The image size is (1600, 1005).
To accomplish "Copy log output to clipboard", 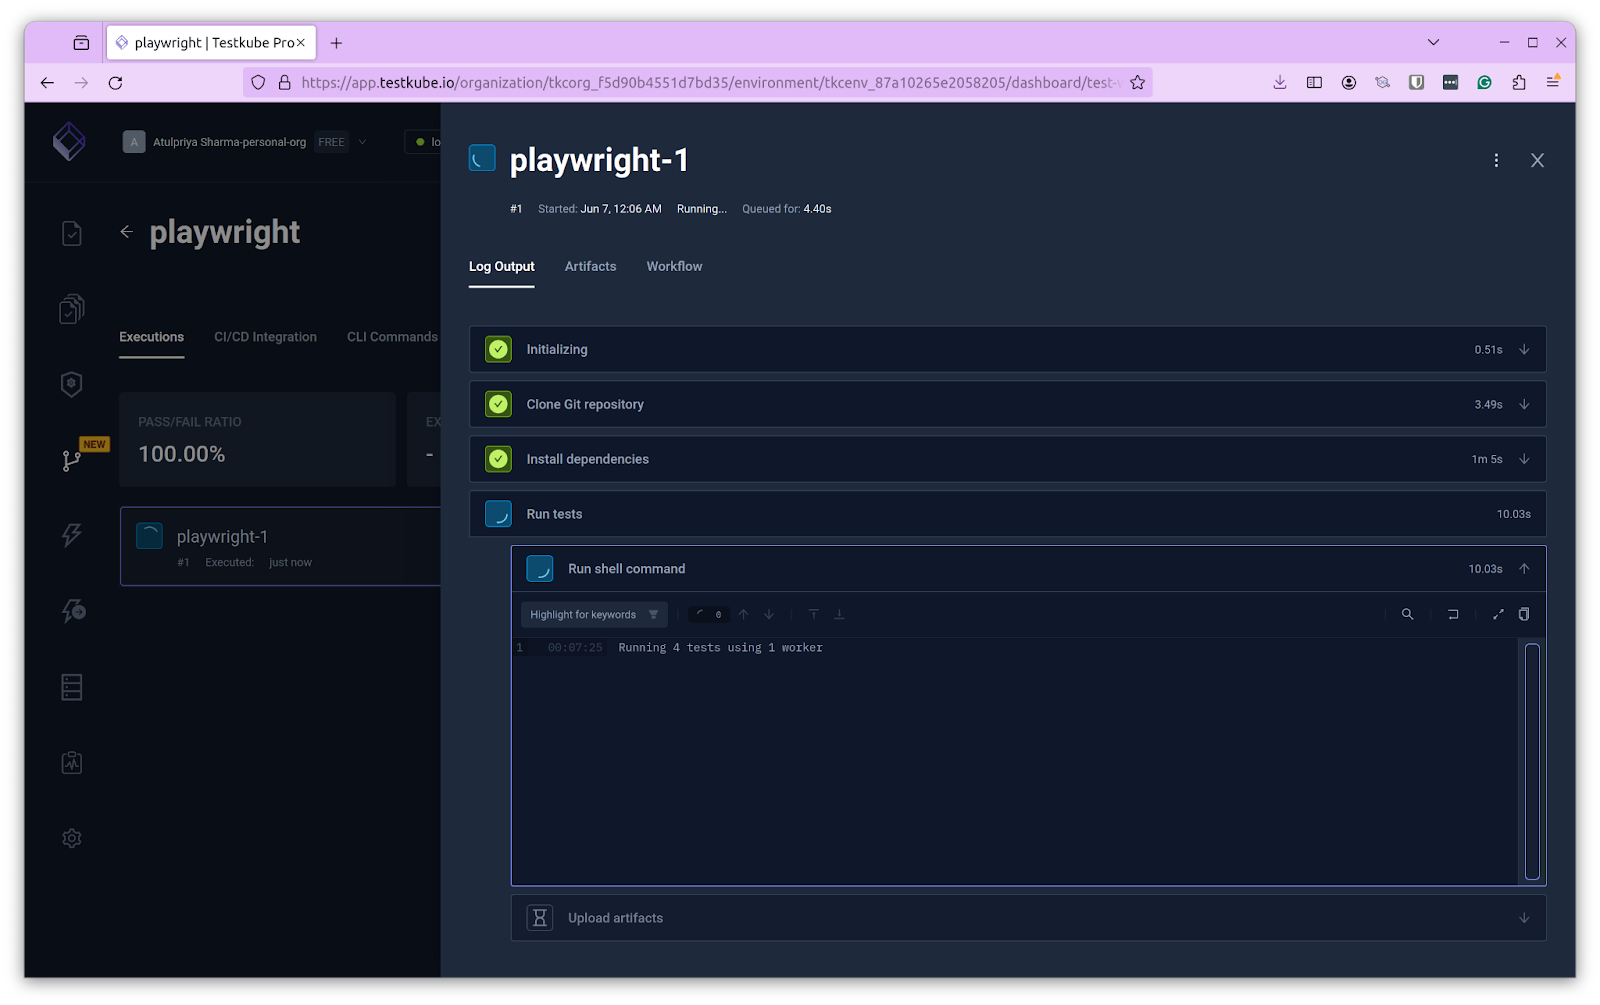I will tap(1524, 614).
